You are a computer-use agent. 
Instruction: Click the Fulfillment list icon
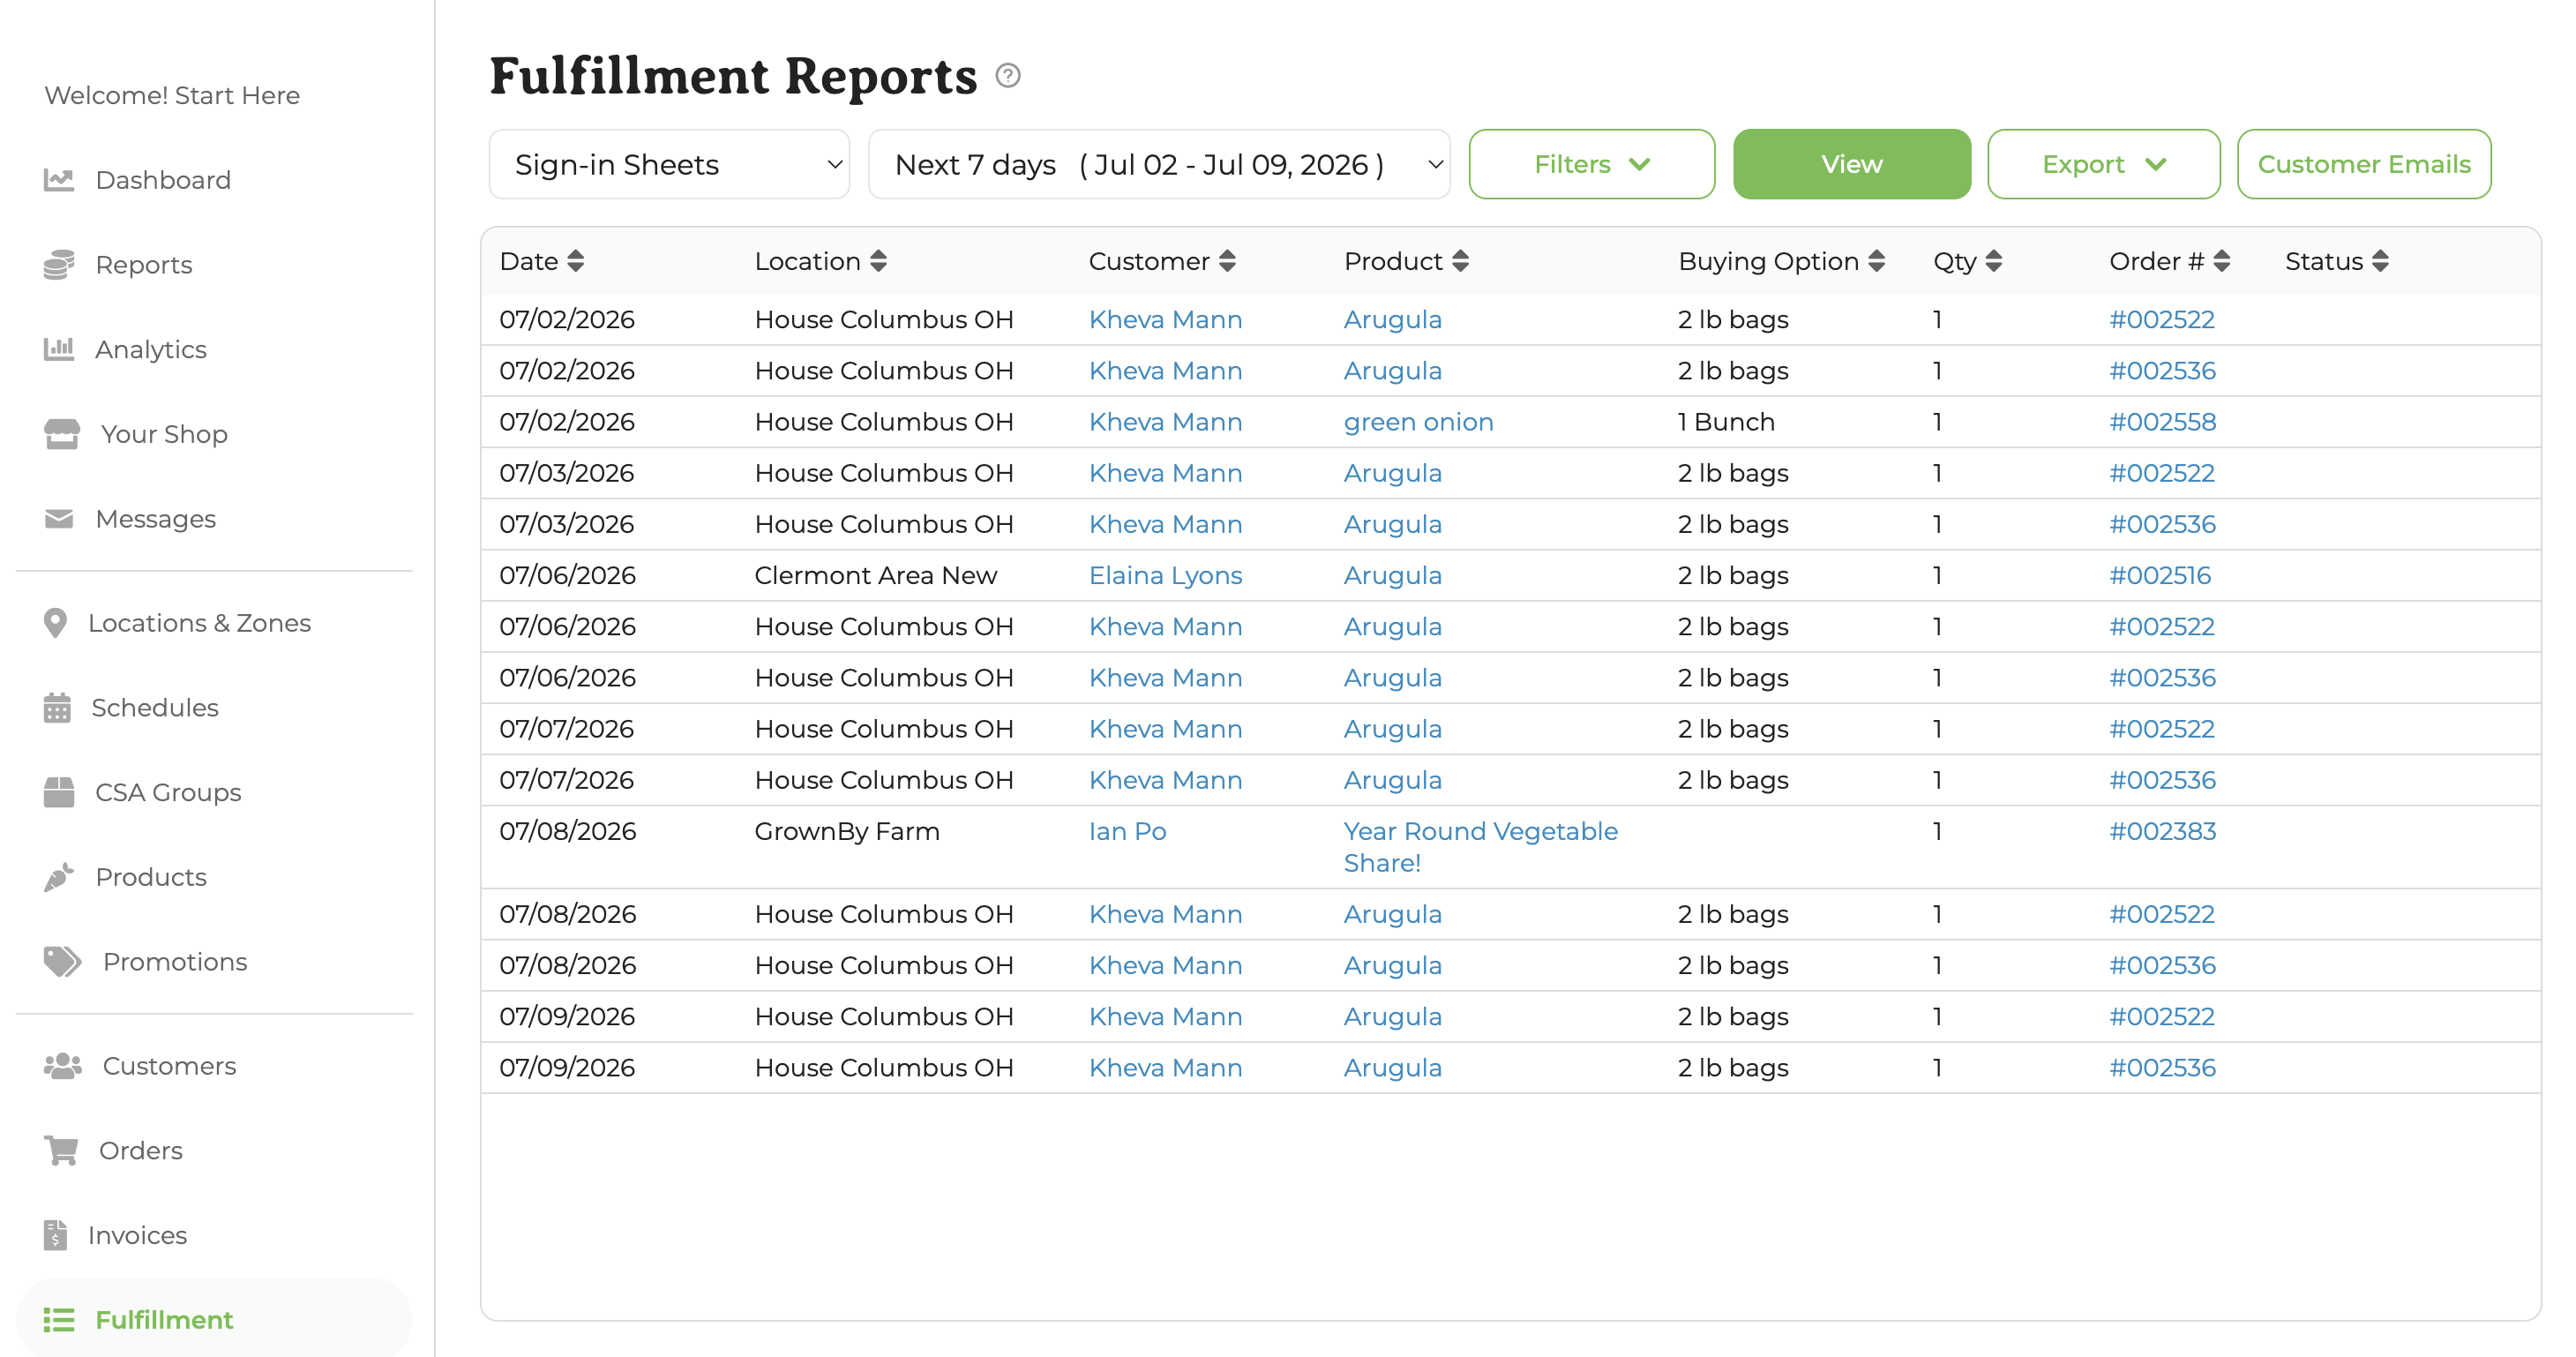tap(59, 1320)
